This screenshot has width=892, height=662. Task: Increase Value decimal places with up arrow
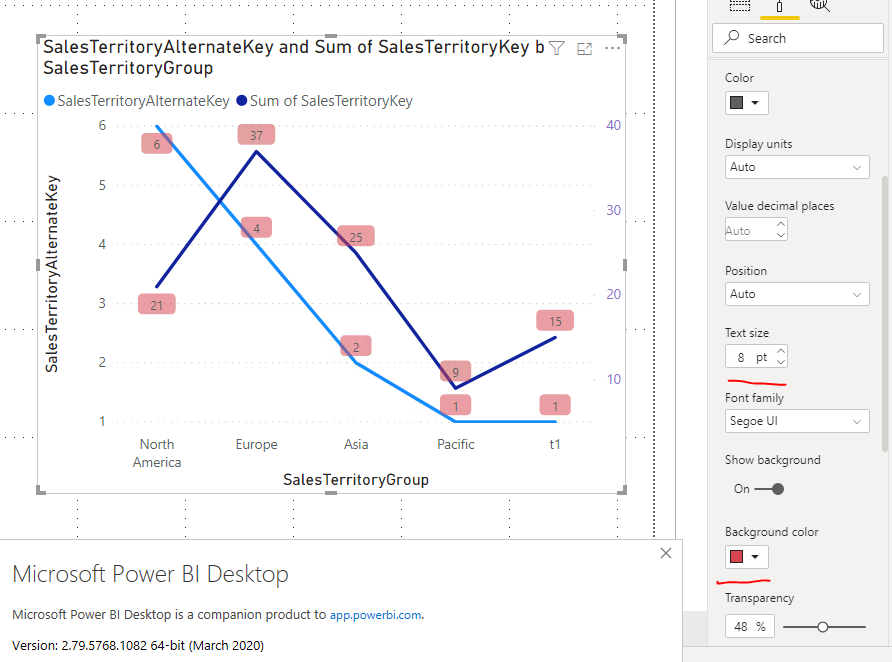coord(780,224)
